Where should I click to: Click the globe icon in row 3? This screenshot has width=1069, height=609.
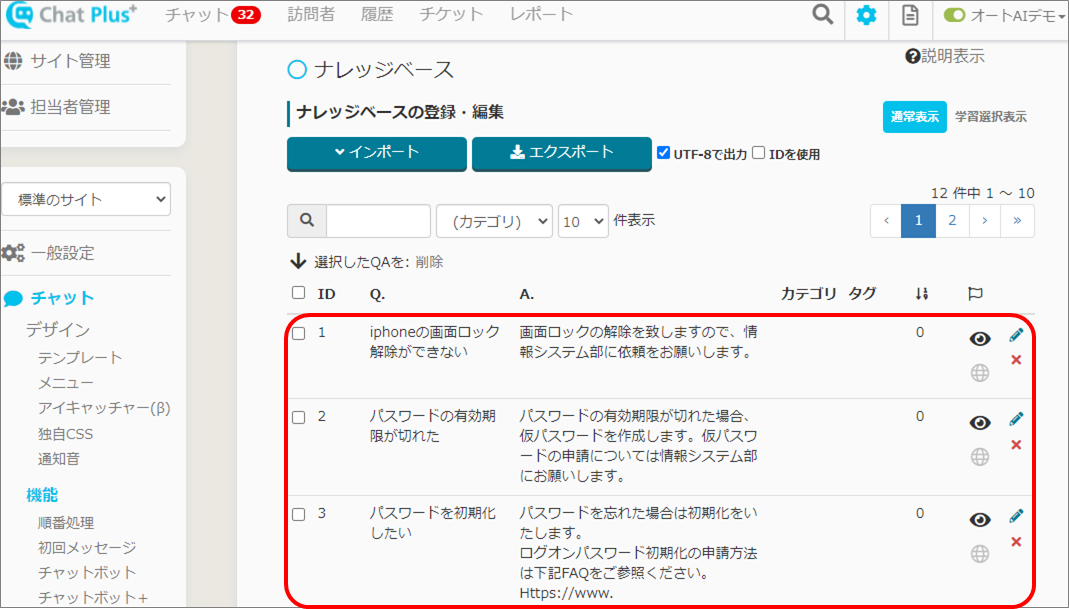980,553
